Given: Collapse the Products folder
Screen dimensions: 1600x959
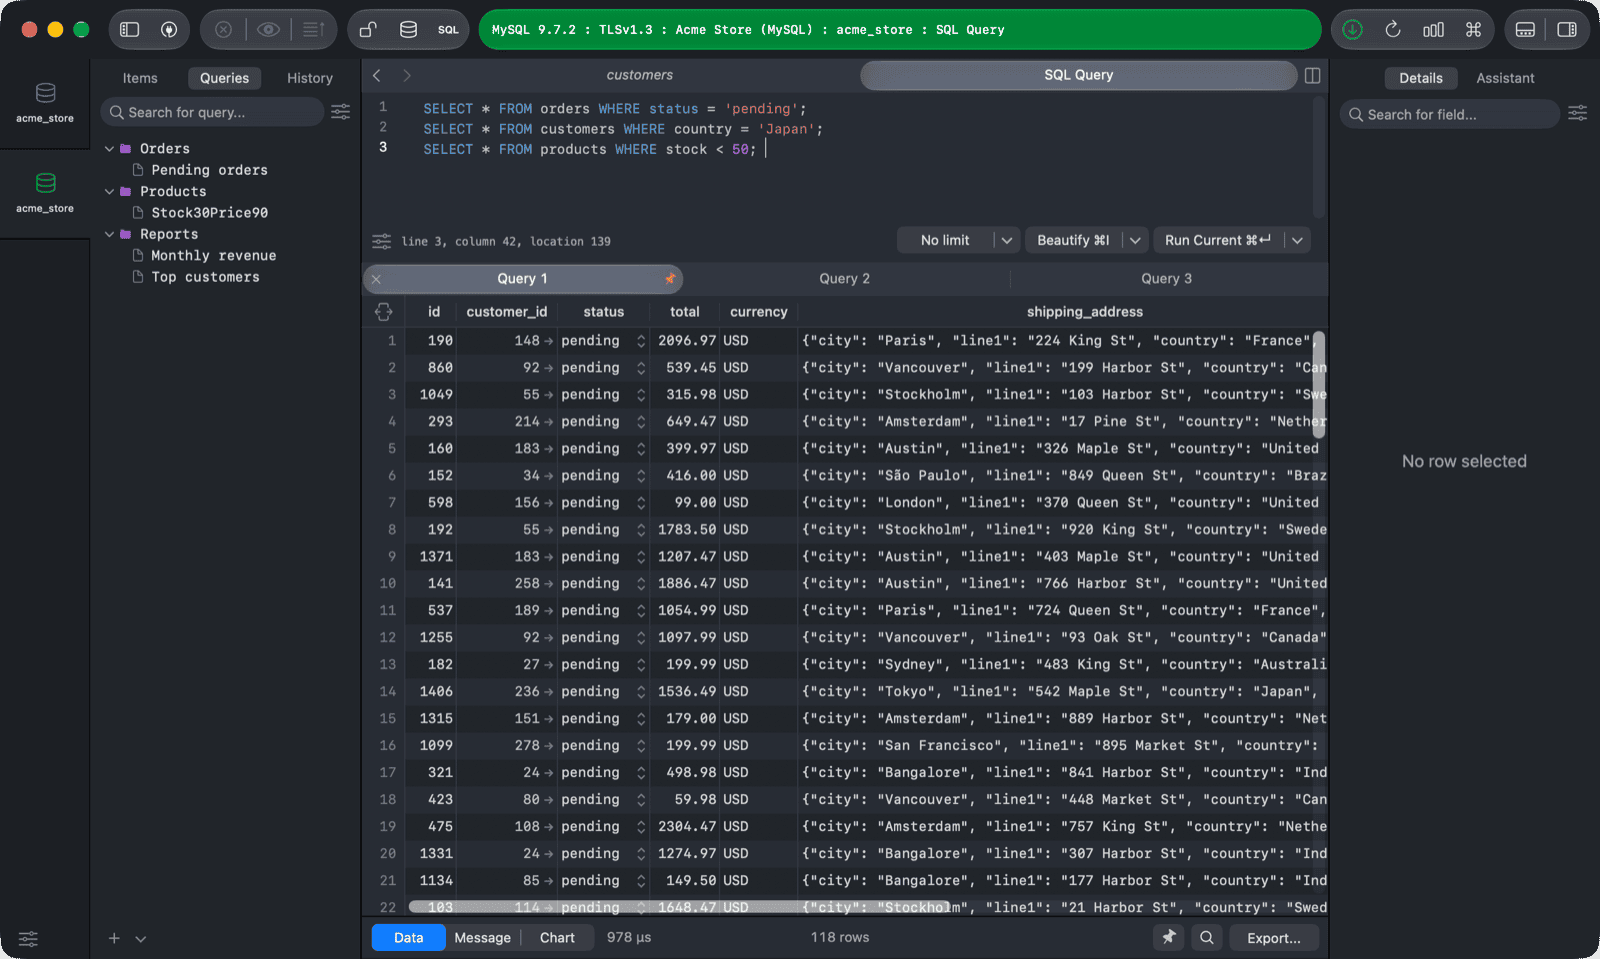Looking at the screenshot, I should pyautogui.click(x=110, y=192).
